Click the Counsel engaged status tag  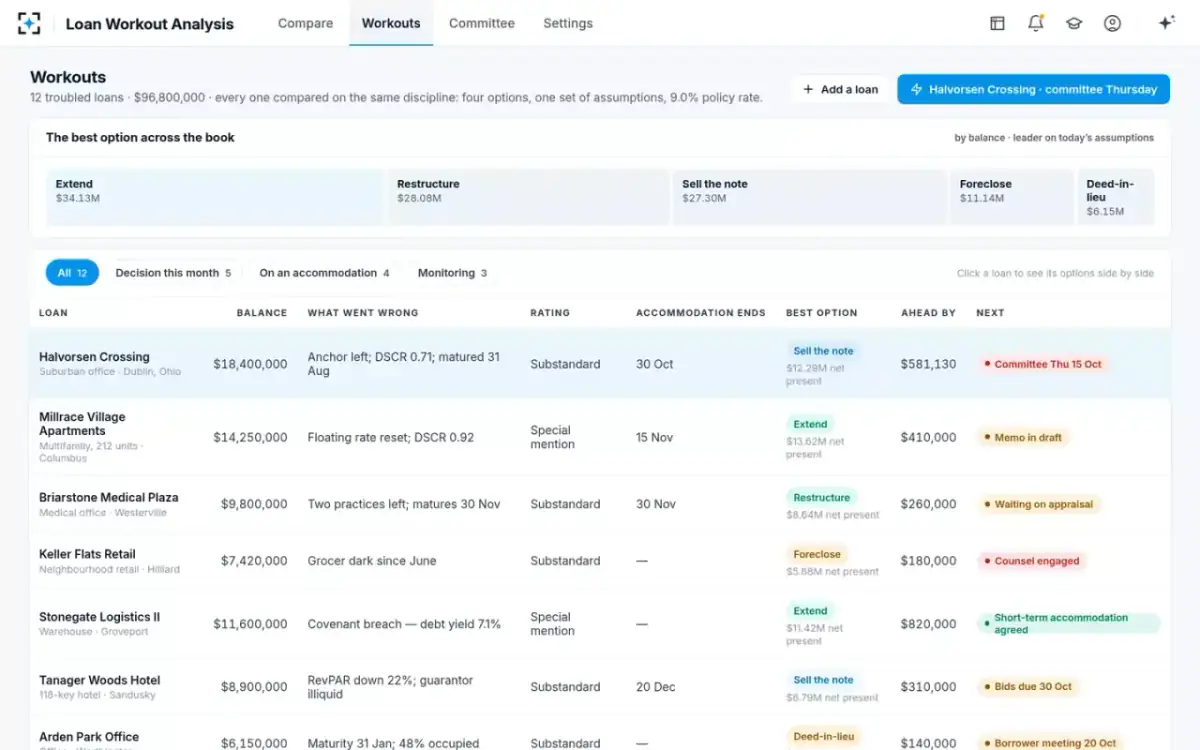pyautogui.click(x=1032, y=562)
